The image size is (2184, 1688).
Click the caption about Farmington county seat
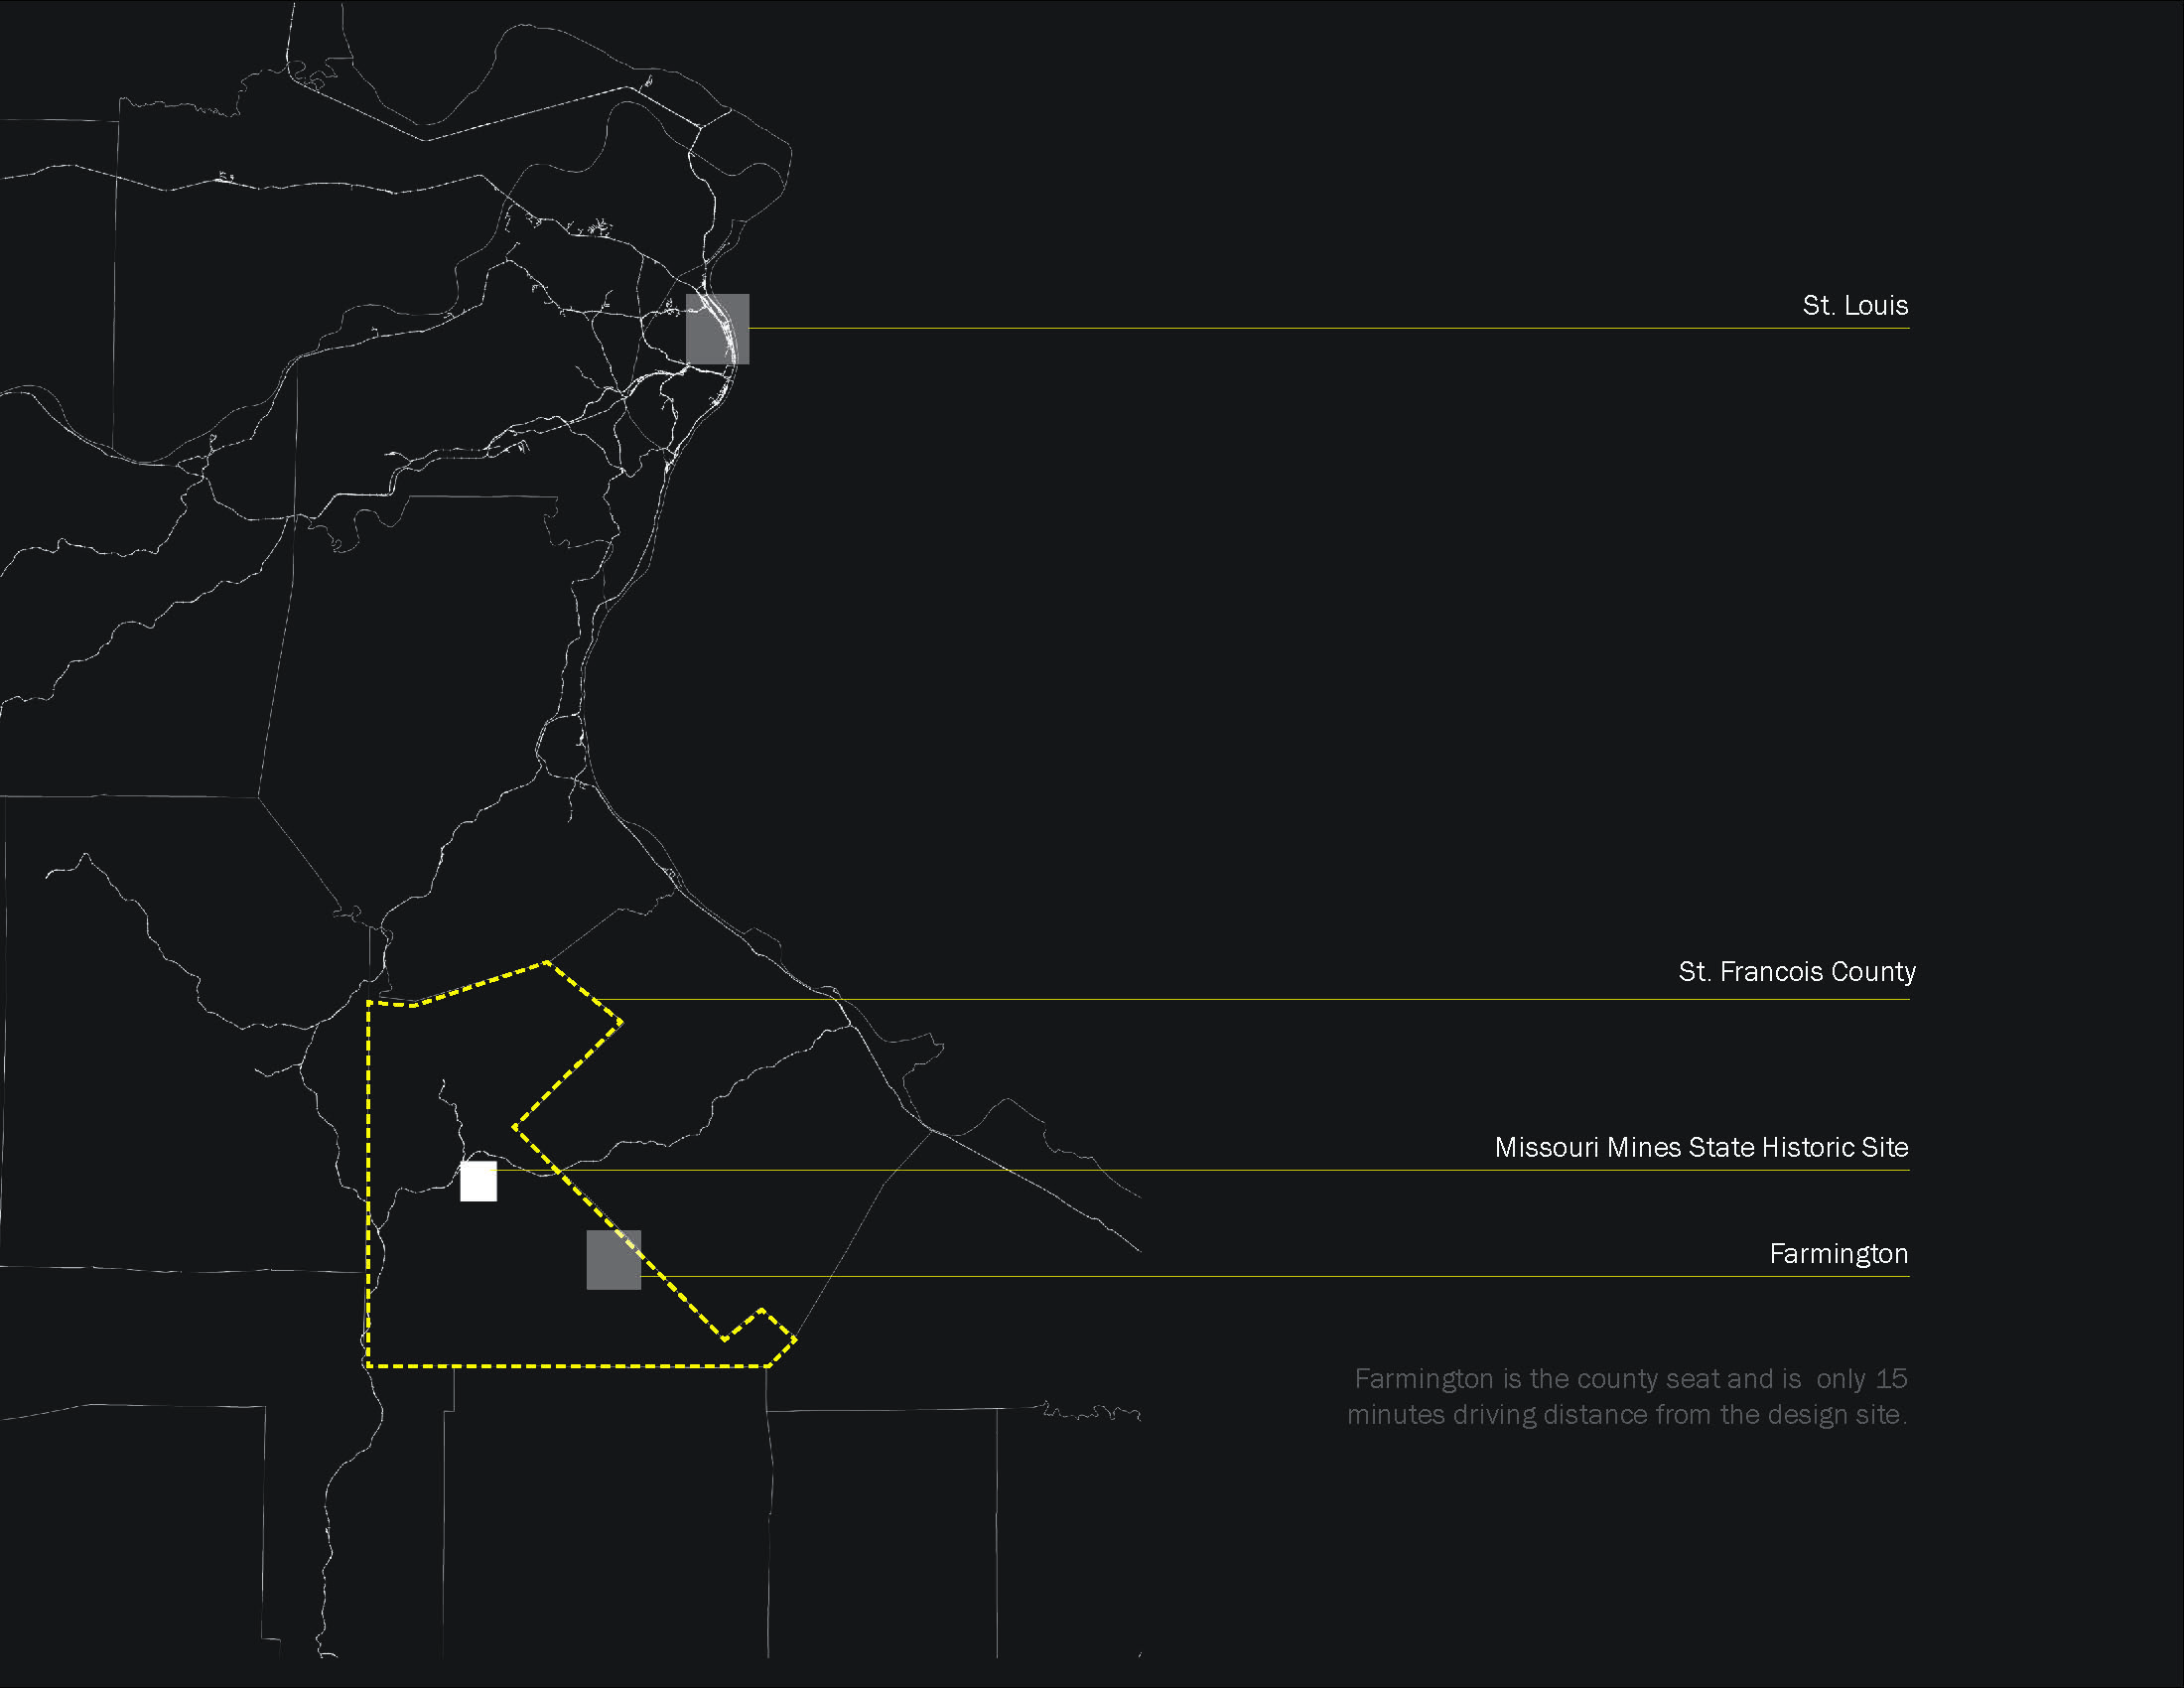pos(1627,1396)
